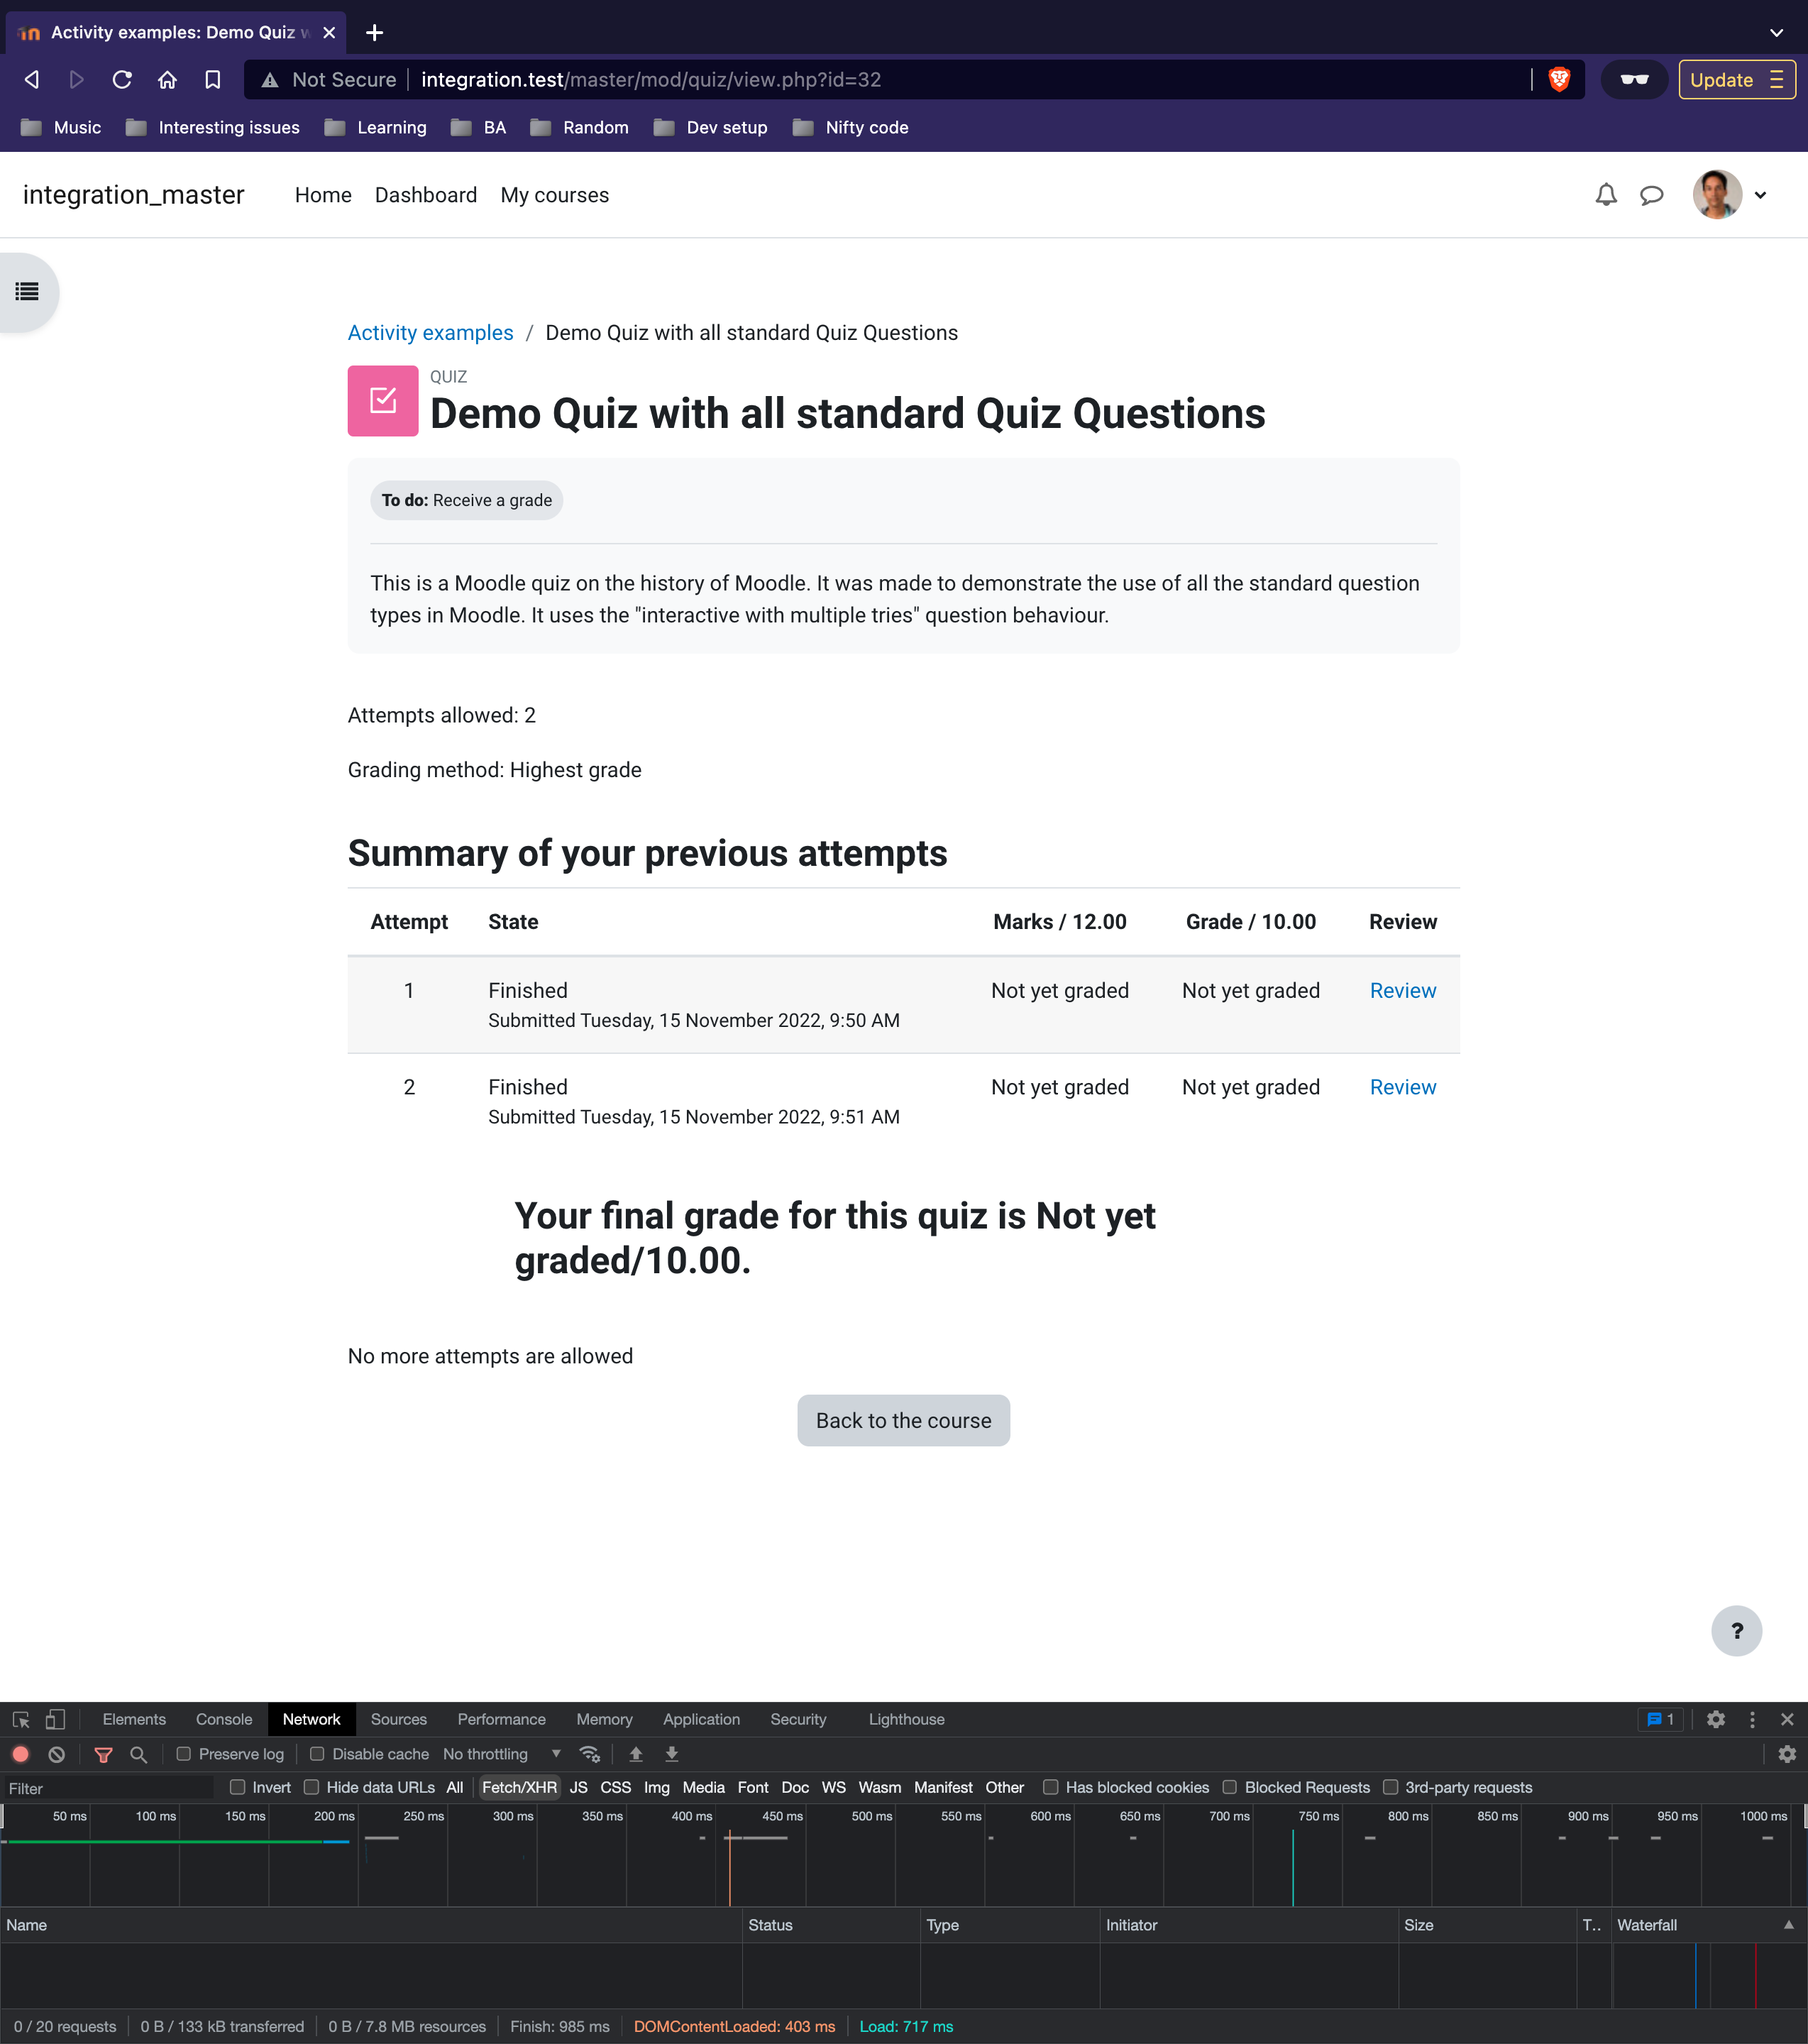Image resolution: width=1808 pixels, height=2044 pixels.
Task: Open Review for attempt 1
Action: click(x=1403, y=990)
